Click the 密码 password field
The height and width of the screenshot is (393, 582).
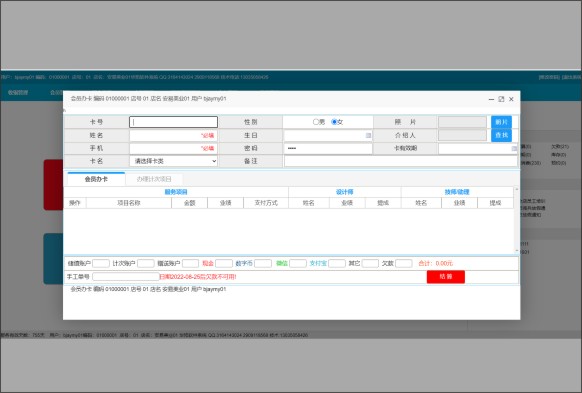click(328, 148)
